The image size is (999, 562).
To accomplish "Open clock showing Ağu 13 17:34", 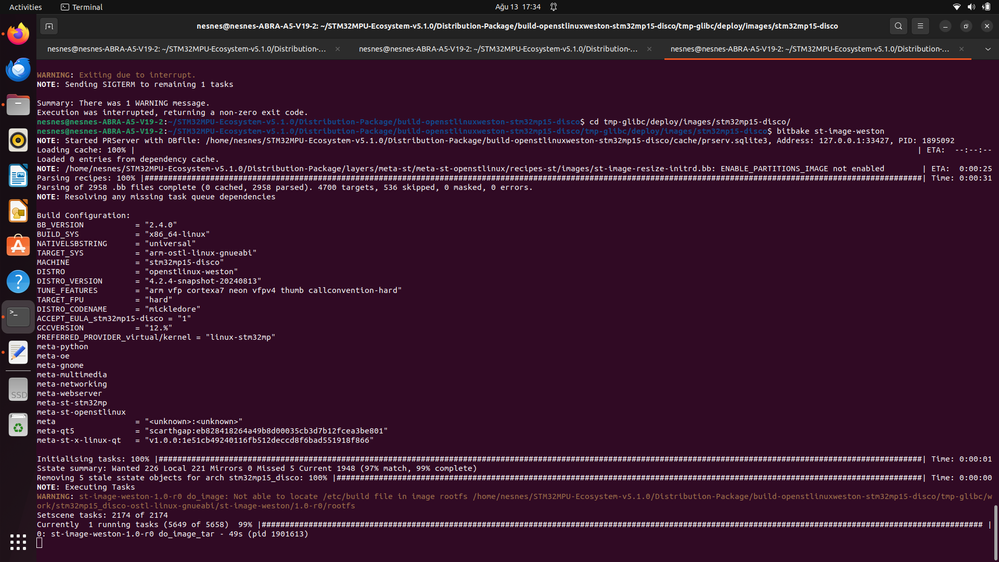I will coord(517,7).
